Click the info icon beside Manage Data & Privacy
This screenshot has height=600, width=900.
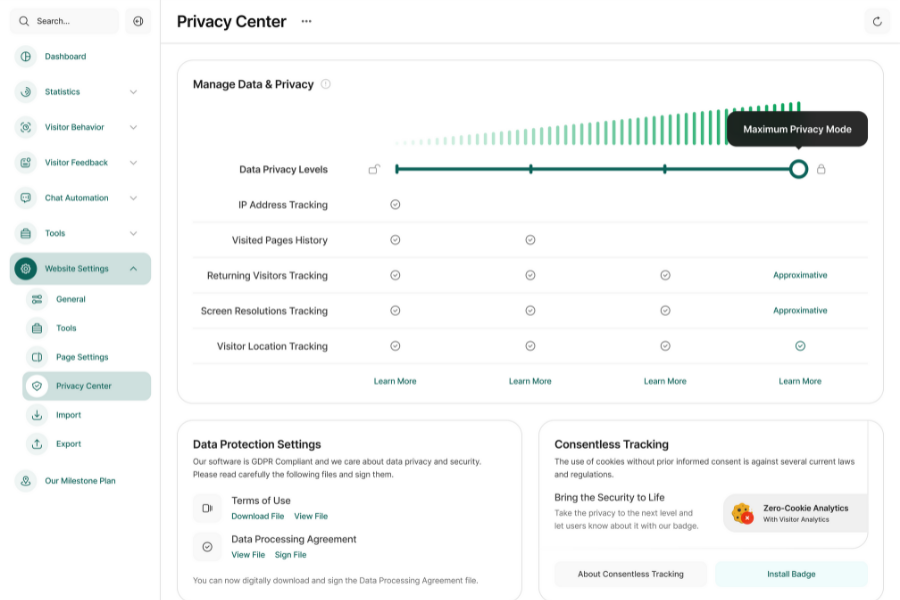click(x=326, y=85)
